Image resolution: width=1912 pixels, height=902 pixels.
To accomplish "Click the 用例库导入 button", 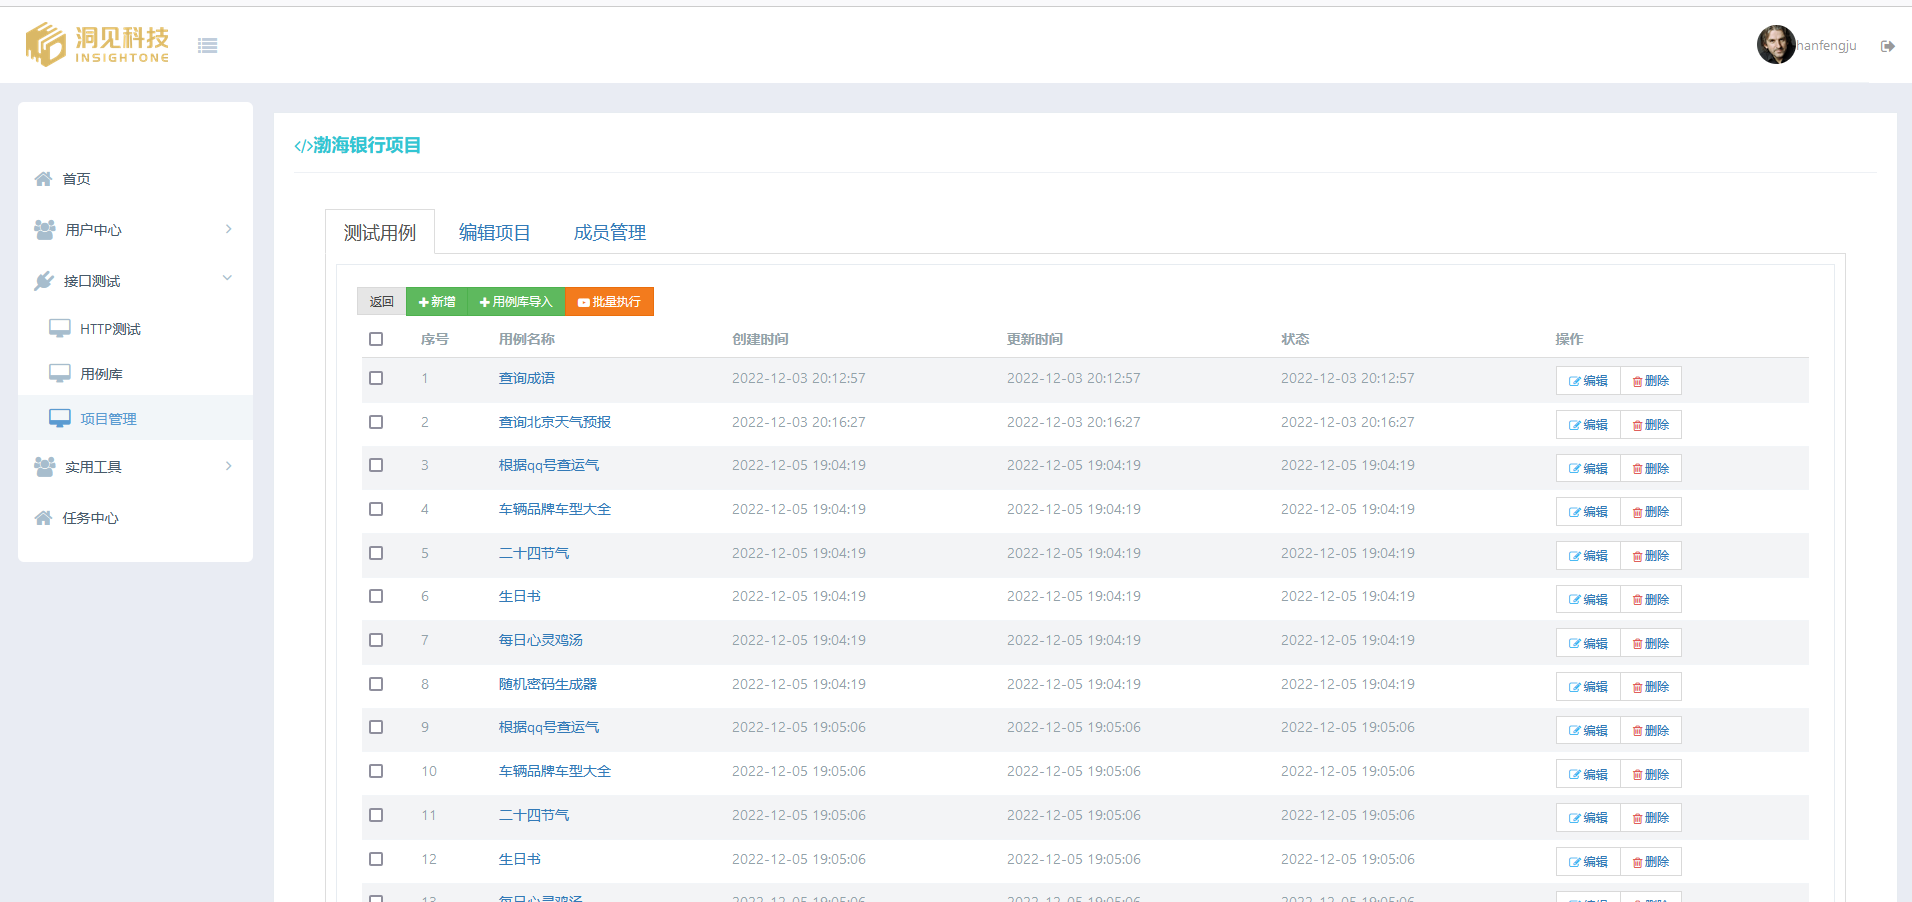I will point(516,302).
